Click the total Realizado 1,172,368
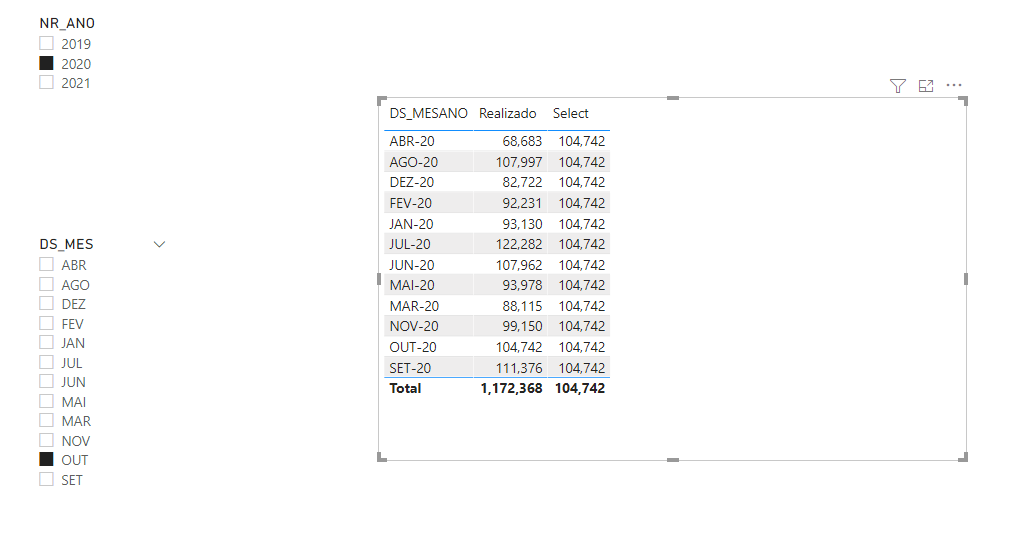The image size is (1034, 539). tap(511, 388)
